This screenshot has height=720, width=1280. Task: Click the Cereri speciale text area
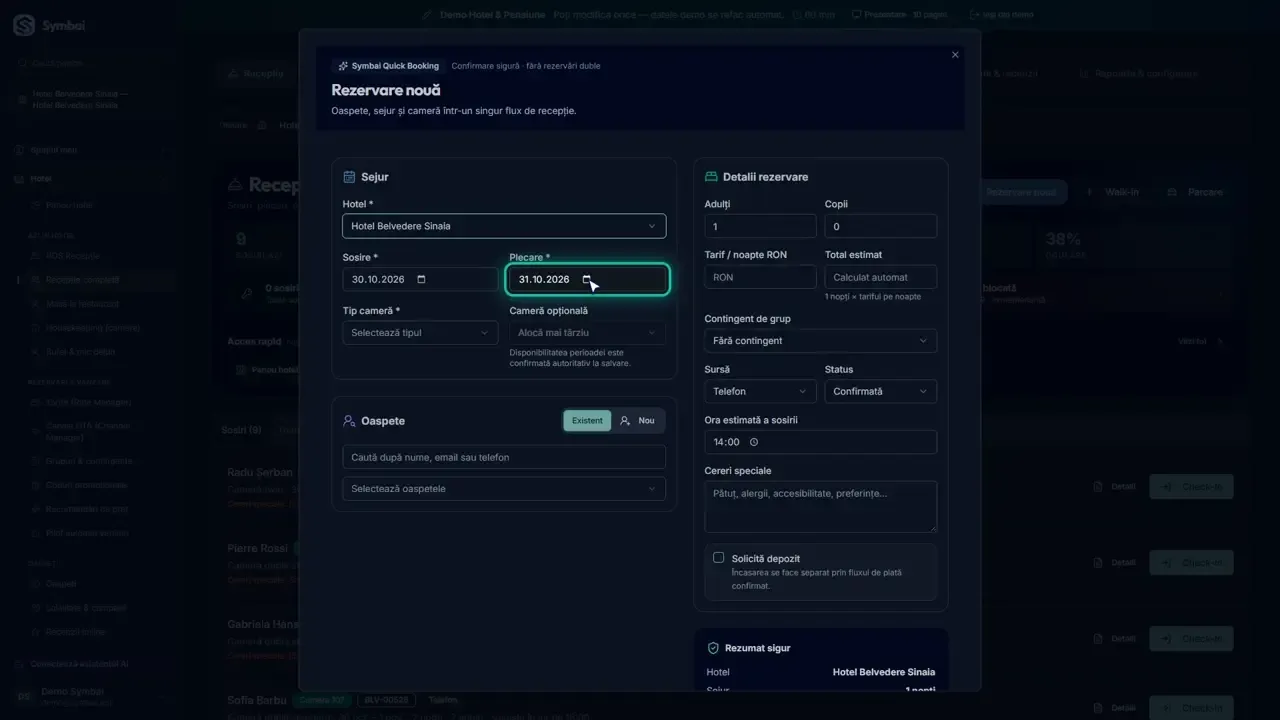tap(820, 507)
